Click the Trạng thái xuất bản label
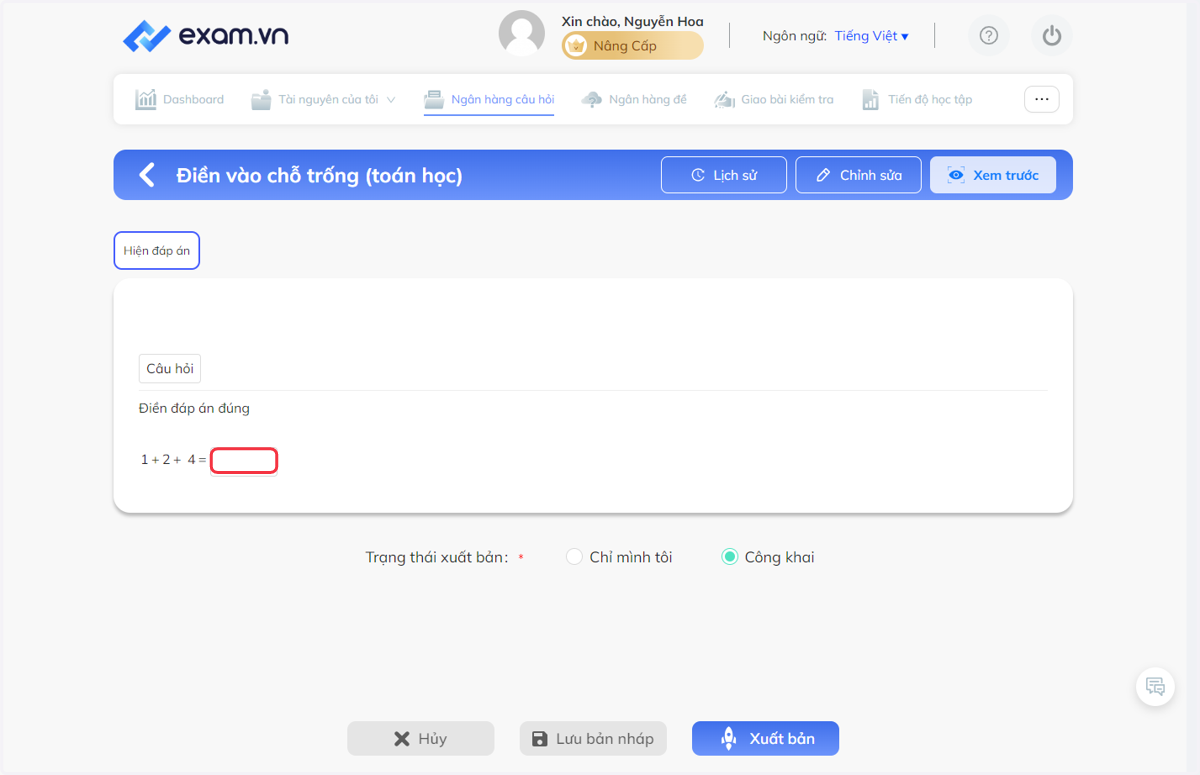Screen dimensions: 1200x775 coord(437,557)
